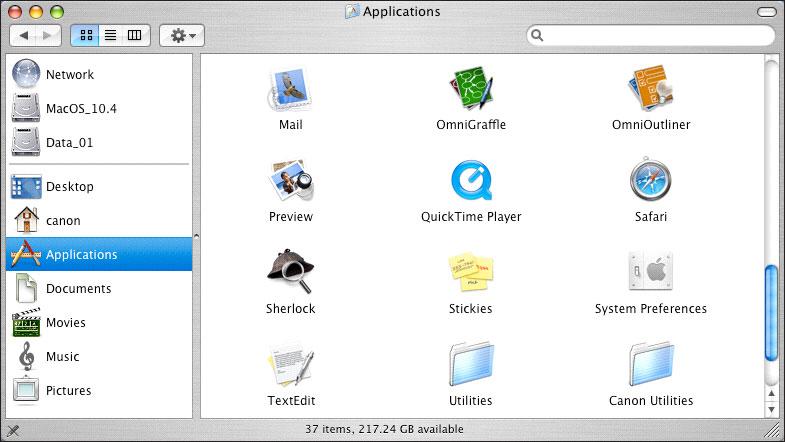Select Applications in the sidebar

(99, 254)
